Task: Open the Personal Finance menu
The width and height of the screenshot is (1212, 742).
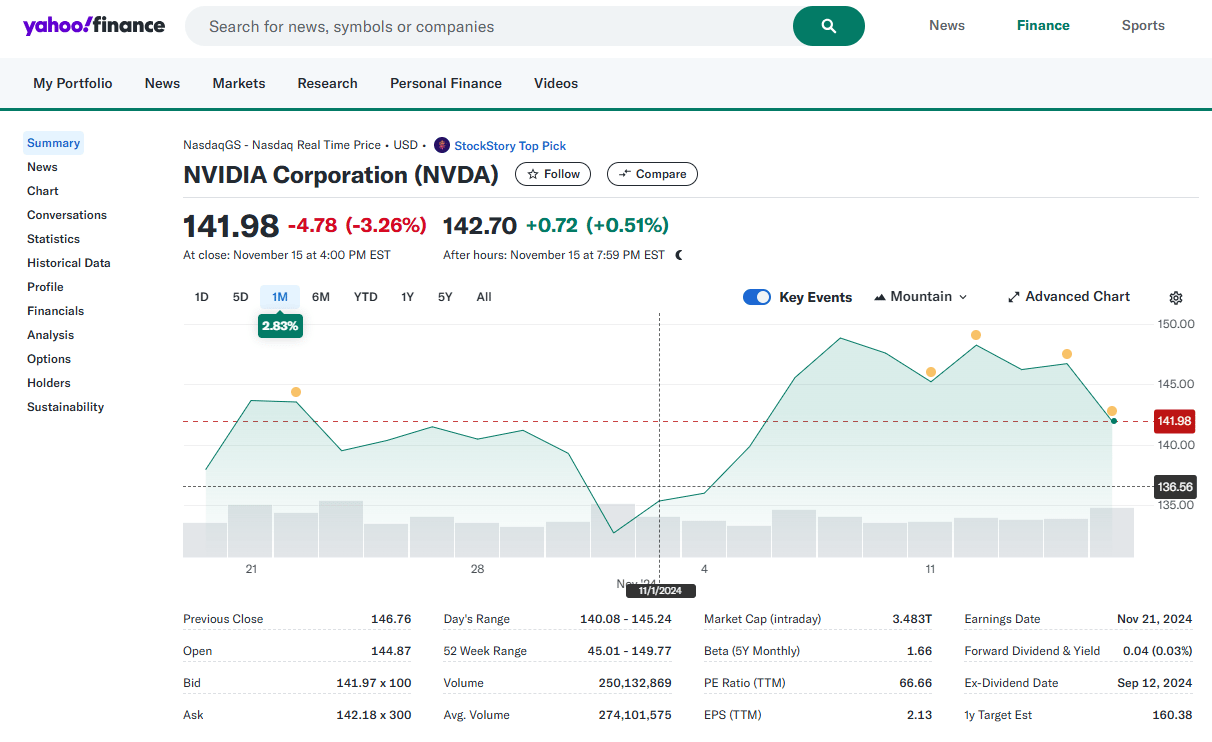Action: coord(446,84)
